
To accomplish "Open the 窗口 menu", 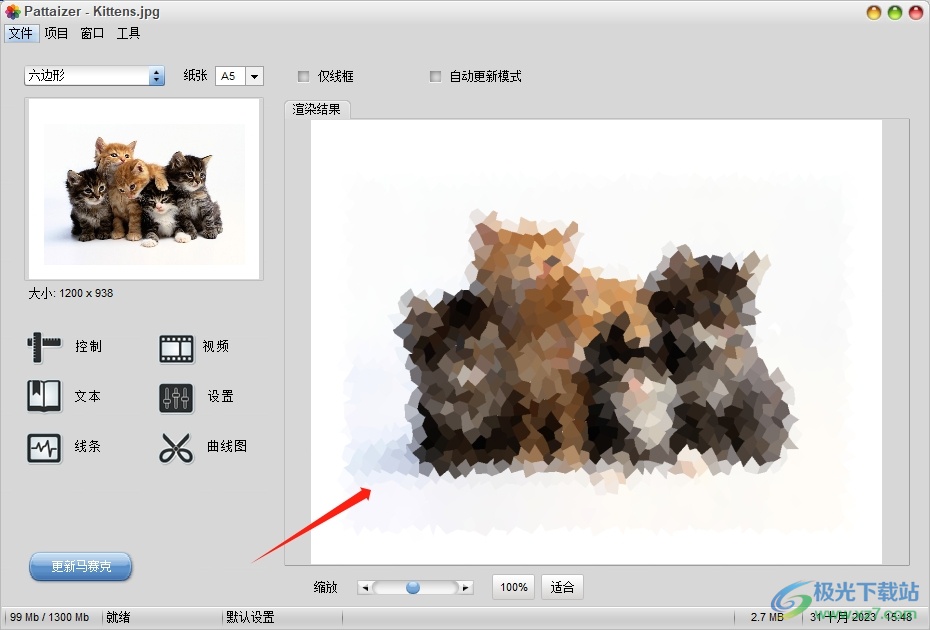I will (92, 33).
